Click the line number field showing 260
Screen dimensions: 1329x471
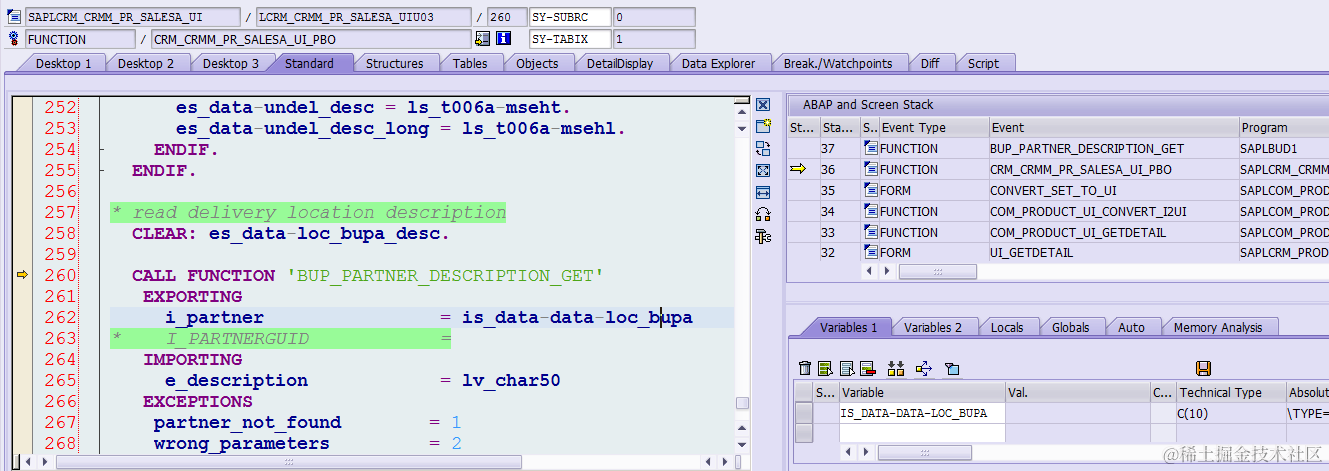[x=506, y=17]
